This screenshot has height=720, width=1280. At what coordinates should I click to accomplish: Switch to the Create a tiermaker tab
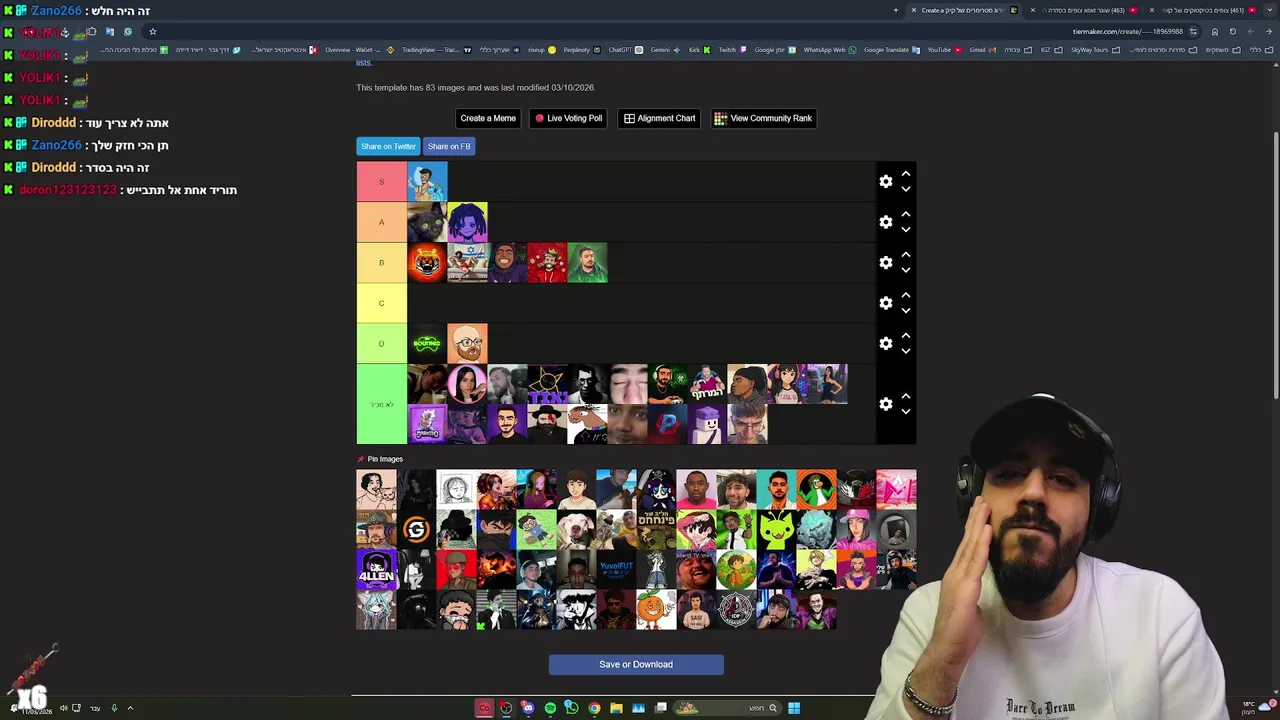pos(966,10)
